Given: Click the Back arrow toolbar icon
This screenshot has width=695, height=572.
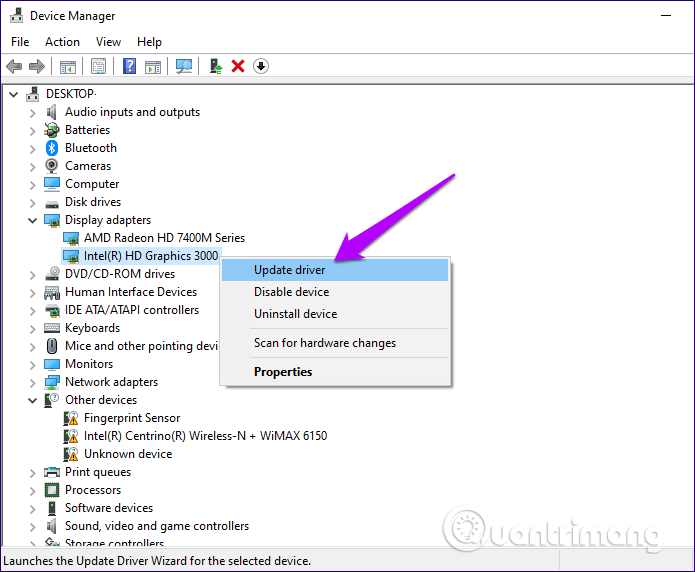Looking at the screenshot, I should coord(14,67).
